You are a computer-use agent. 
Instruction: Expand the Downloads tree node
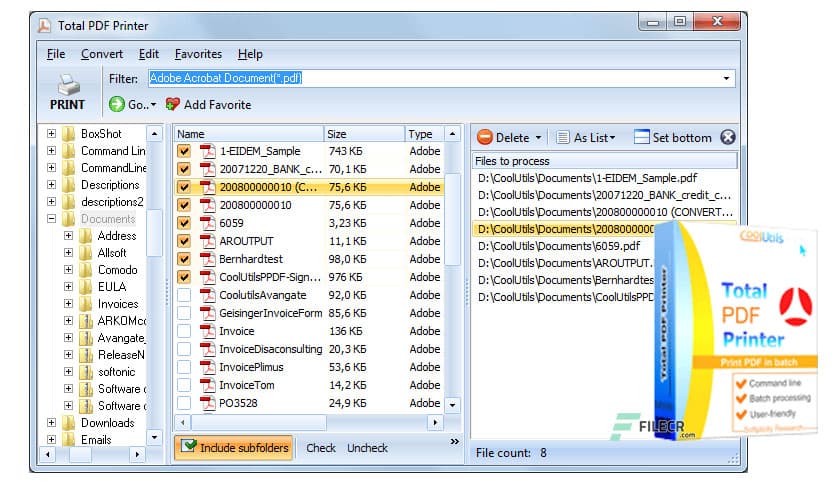[x=51, y=423]
